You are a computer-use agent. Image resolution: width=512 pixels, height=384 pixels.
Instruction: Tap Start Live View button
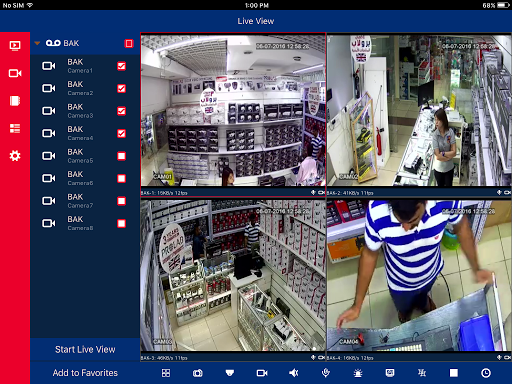coord(85,349)
